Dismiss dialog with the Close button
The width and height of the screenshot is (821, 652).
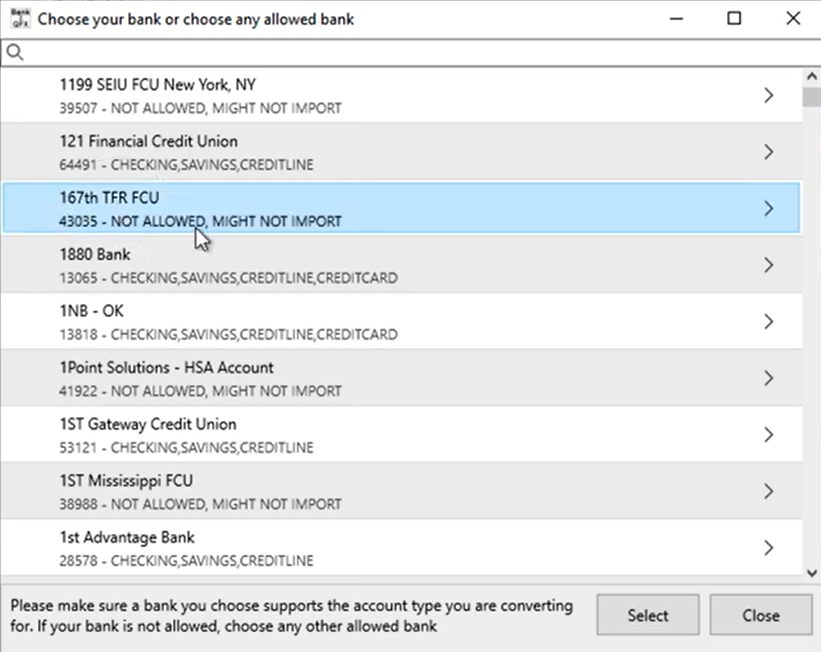click(x=761, y=615)
